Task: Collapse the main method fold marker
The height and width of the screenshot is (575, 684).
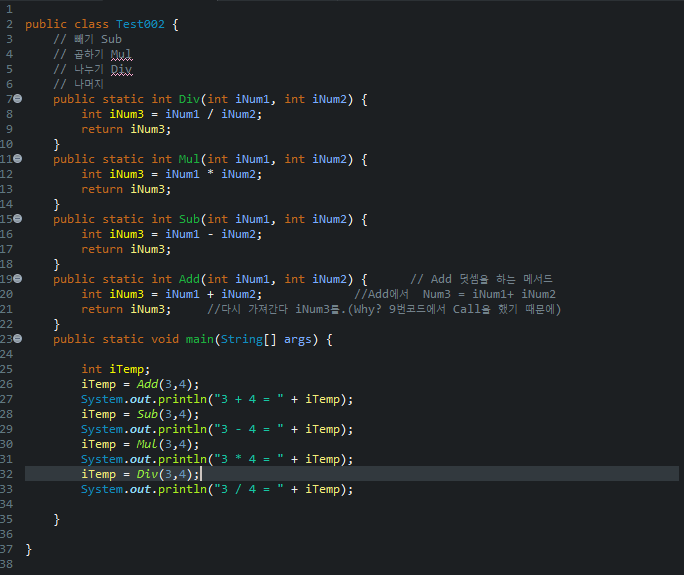Action: coord(17,339)
